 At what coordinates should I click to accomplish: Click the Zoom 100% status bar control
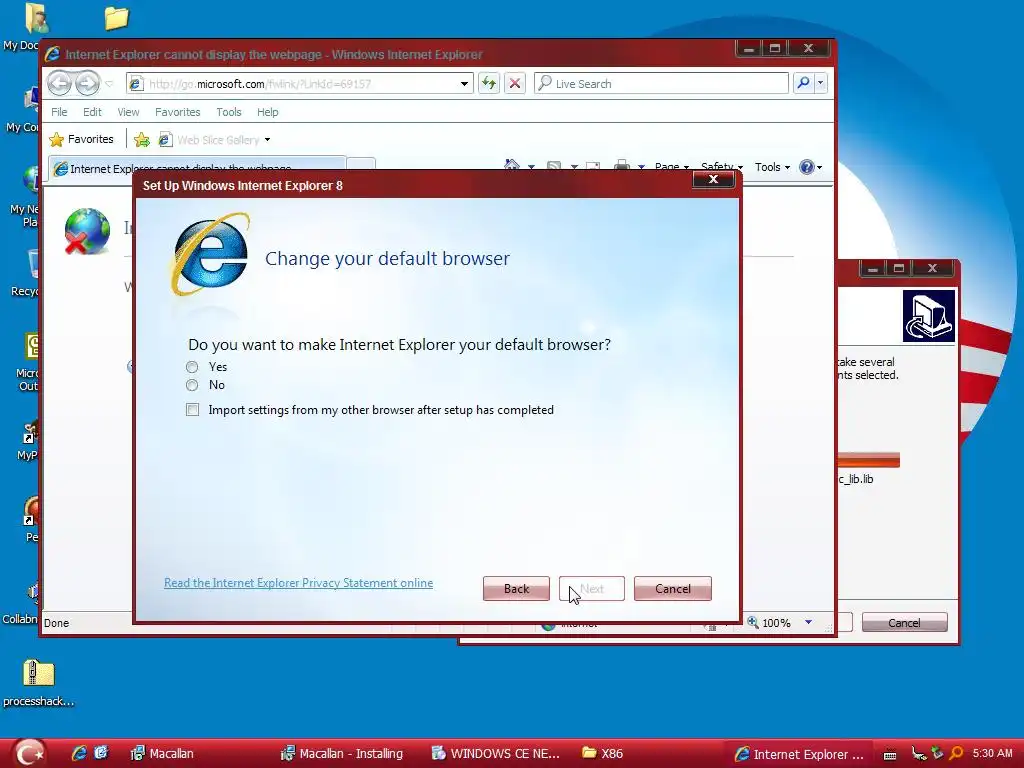click(769, 622)
